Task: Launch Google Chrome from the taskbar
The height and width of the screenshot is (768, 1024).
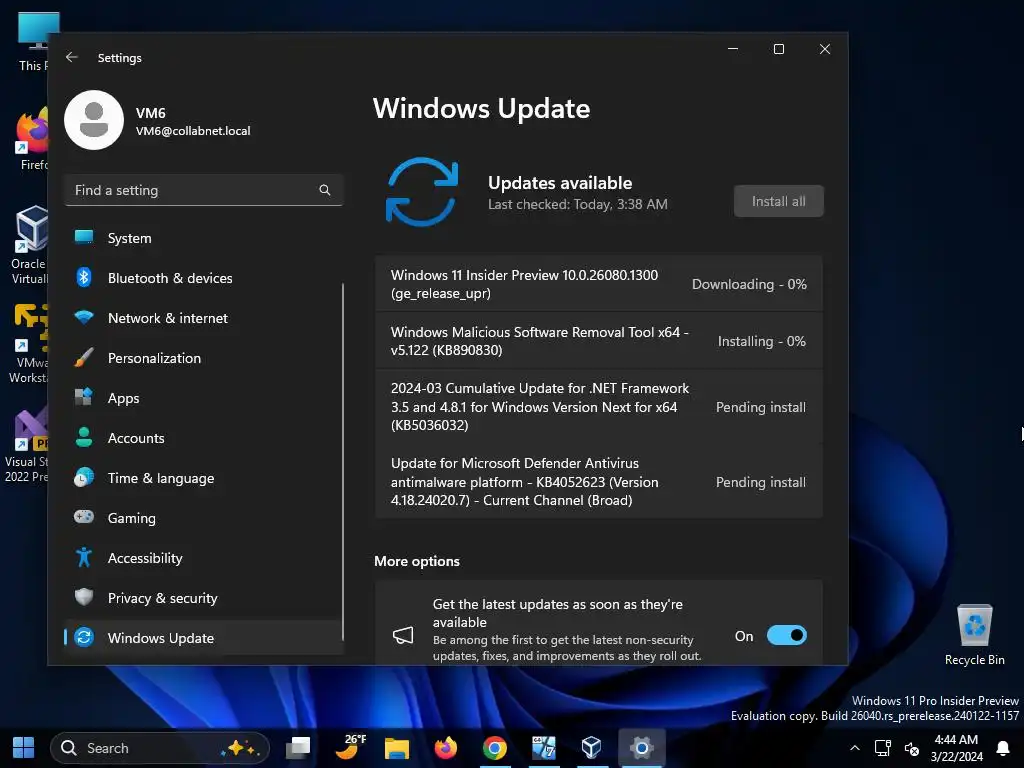Action: (494, 748)
